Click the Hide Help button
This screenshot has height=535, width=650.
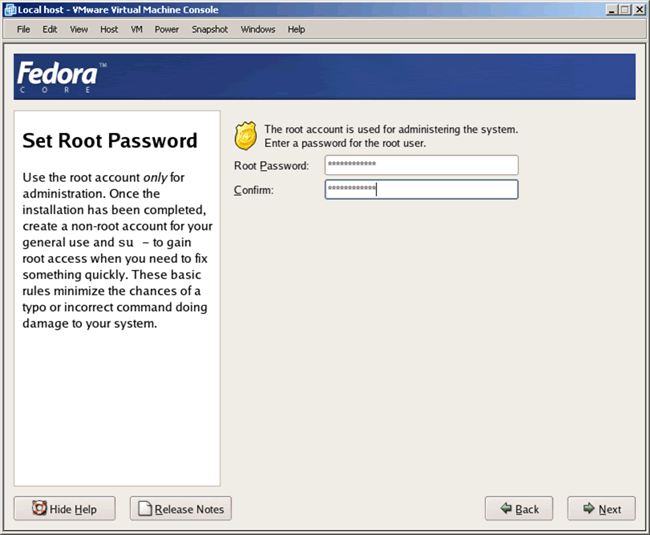point(64,509)
